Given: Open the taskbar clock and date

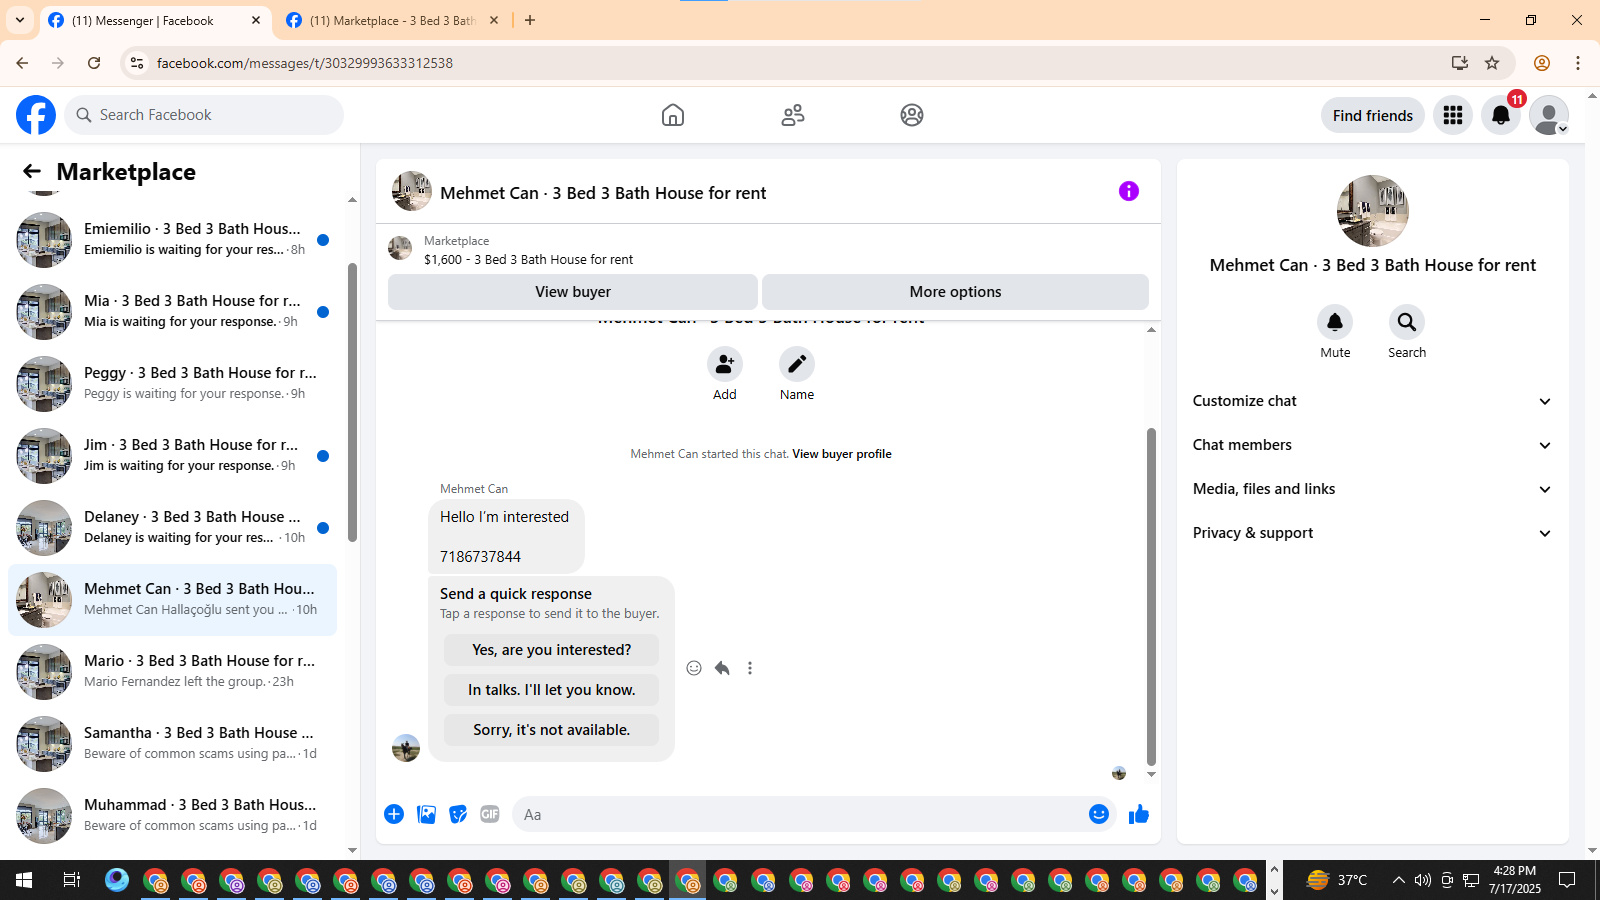Looking at the screenshot, I should click(1514, 880).
